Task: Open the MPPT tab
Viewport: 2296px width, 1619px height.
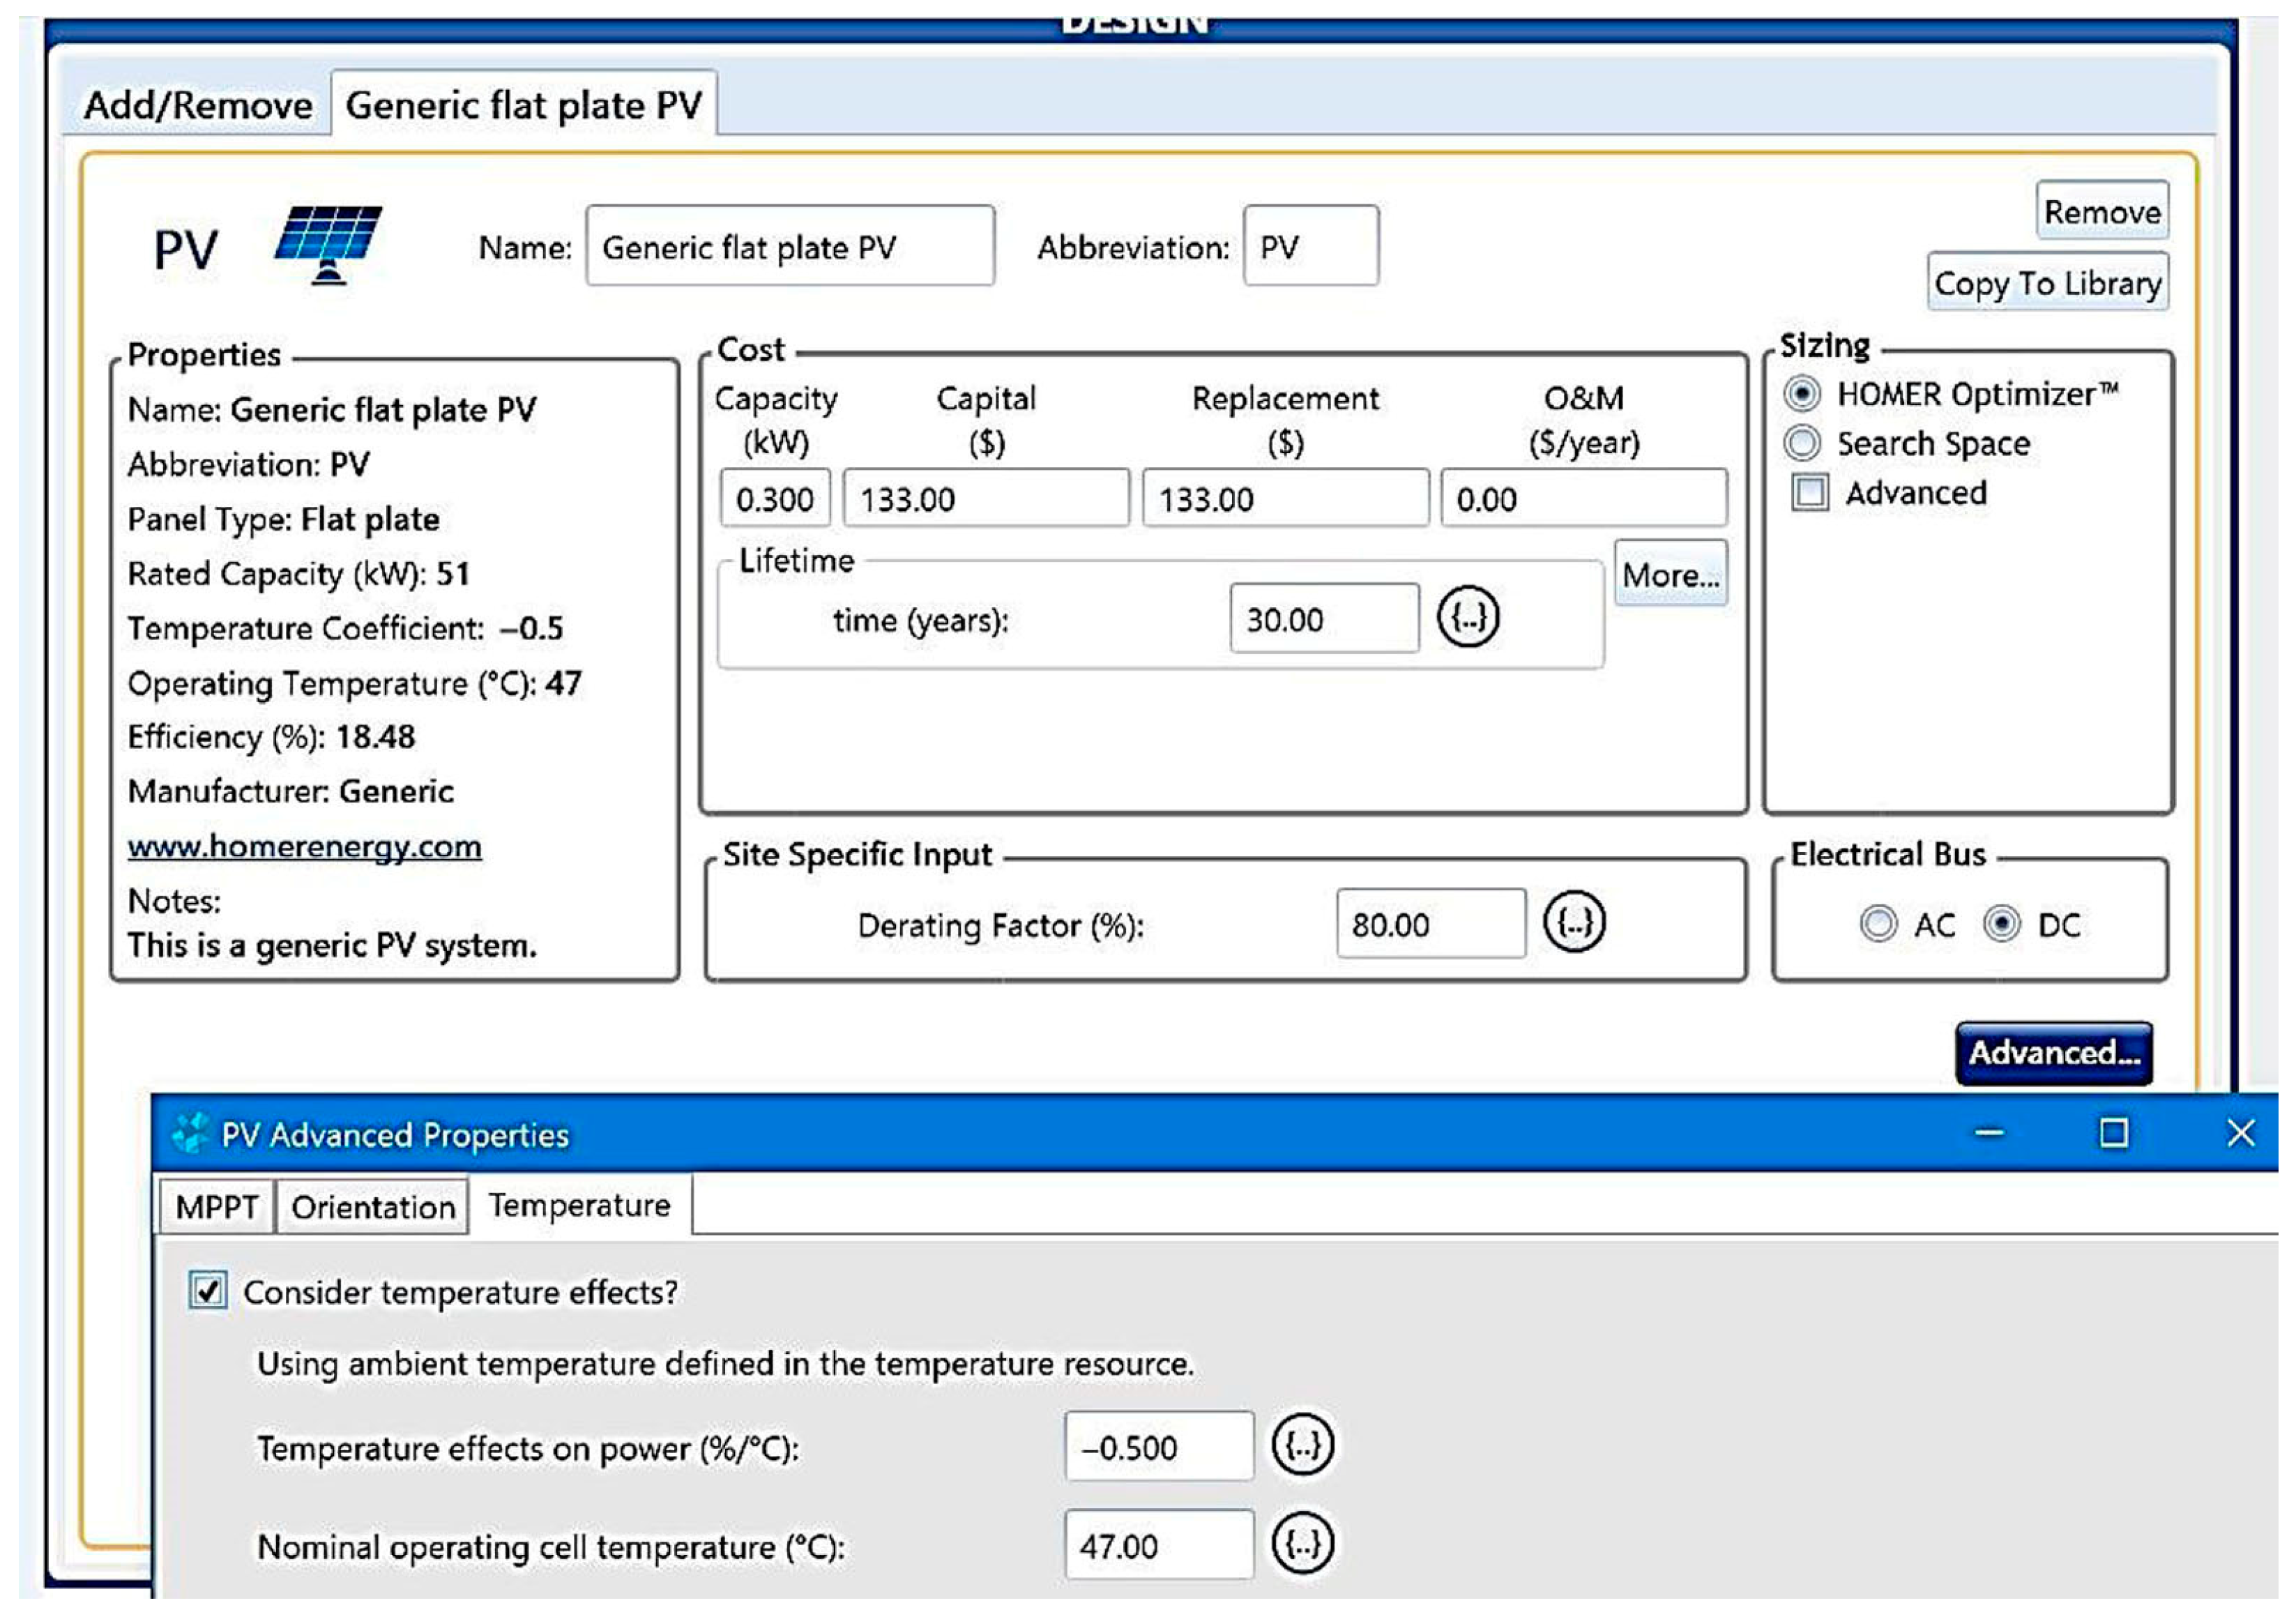Action: (x=216, y=1207)
